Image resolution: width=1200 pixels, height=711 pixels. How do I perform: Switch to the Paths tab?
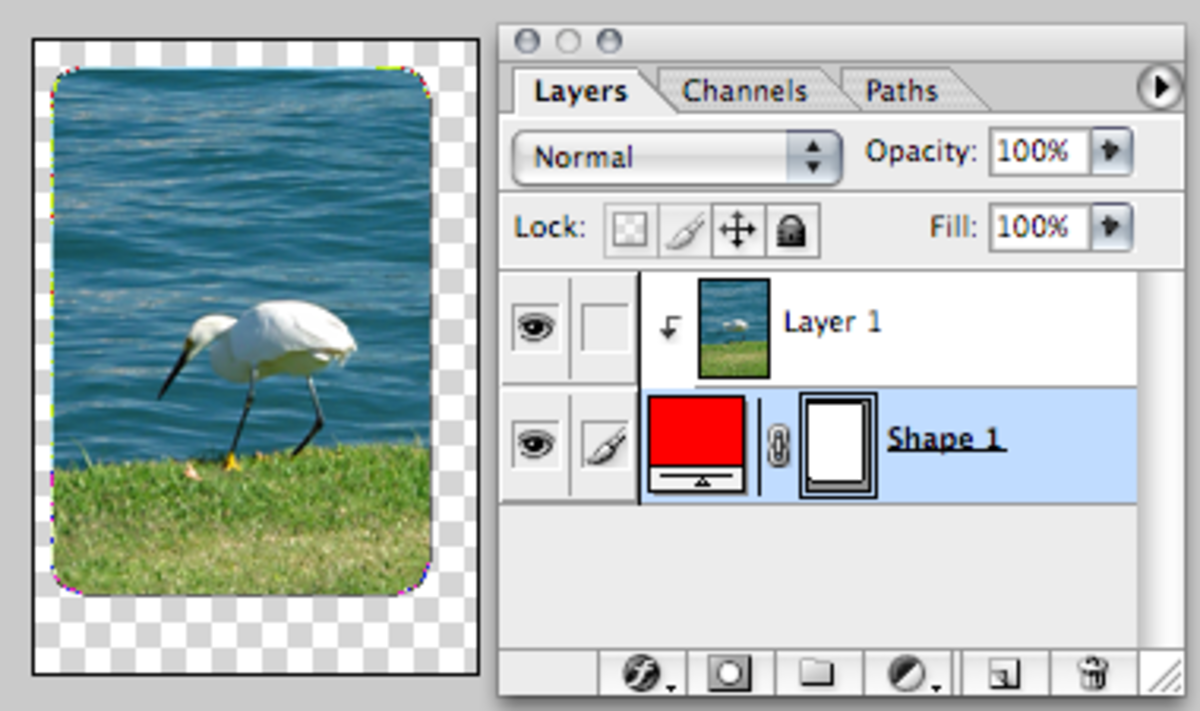(900, 91)
